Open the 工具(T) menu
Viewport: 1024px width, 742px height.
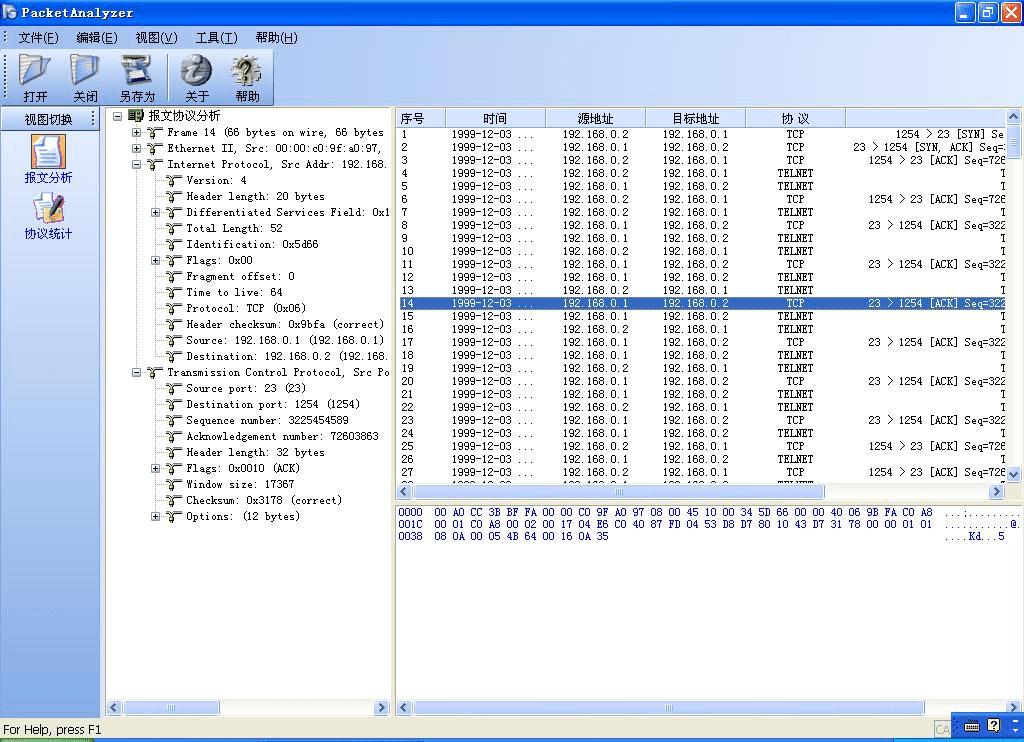coord(216,38)
